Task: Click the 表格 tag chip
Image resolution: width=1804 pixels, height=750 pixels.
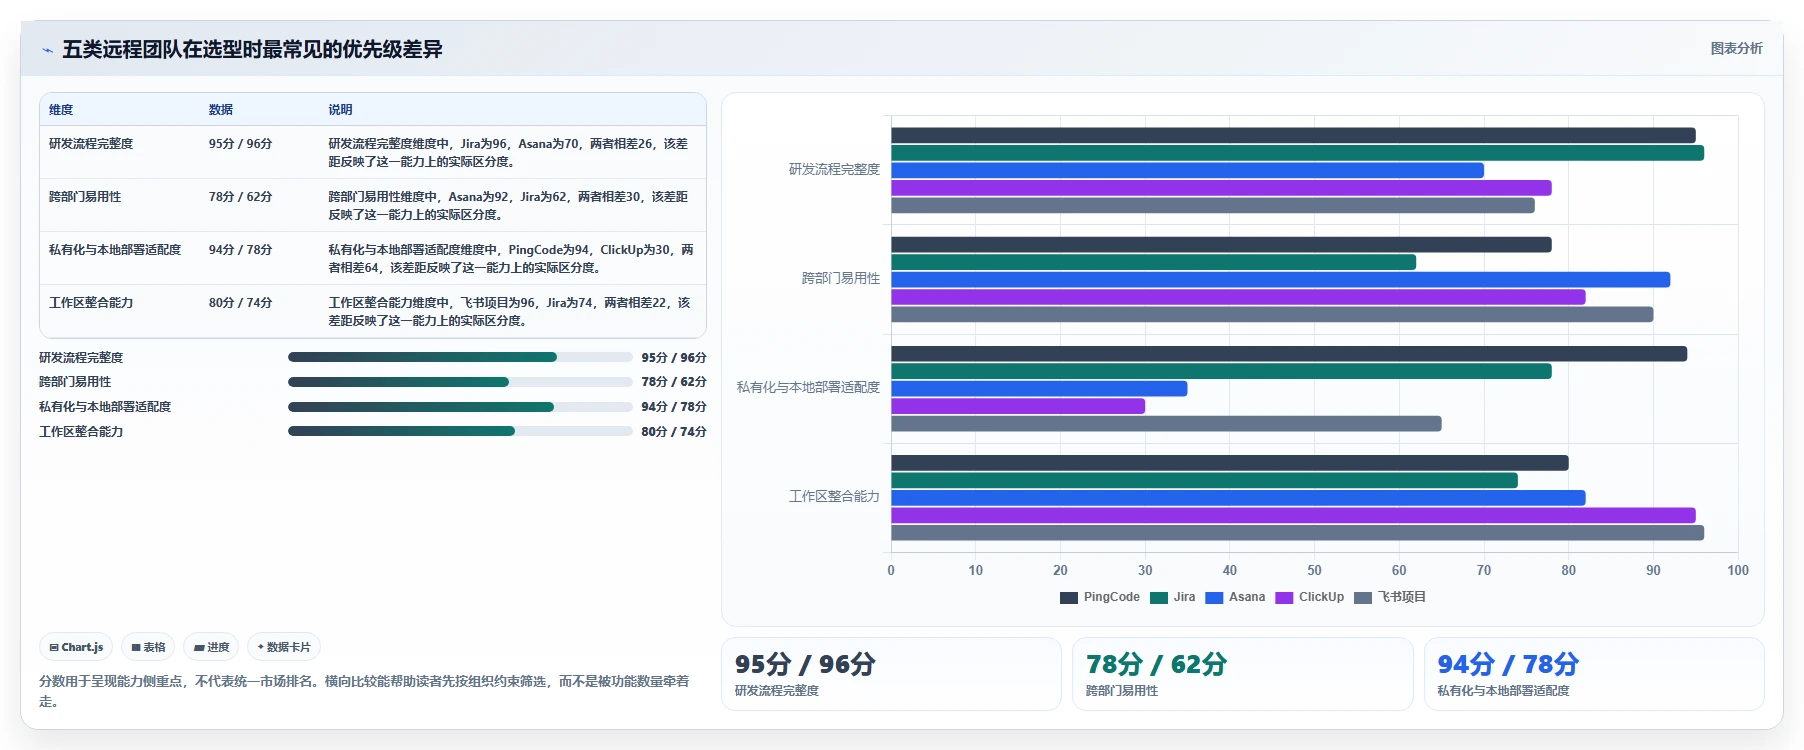Action: 148,647
